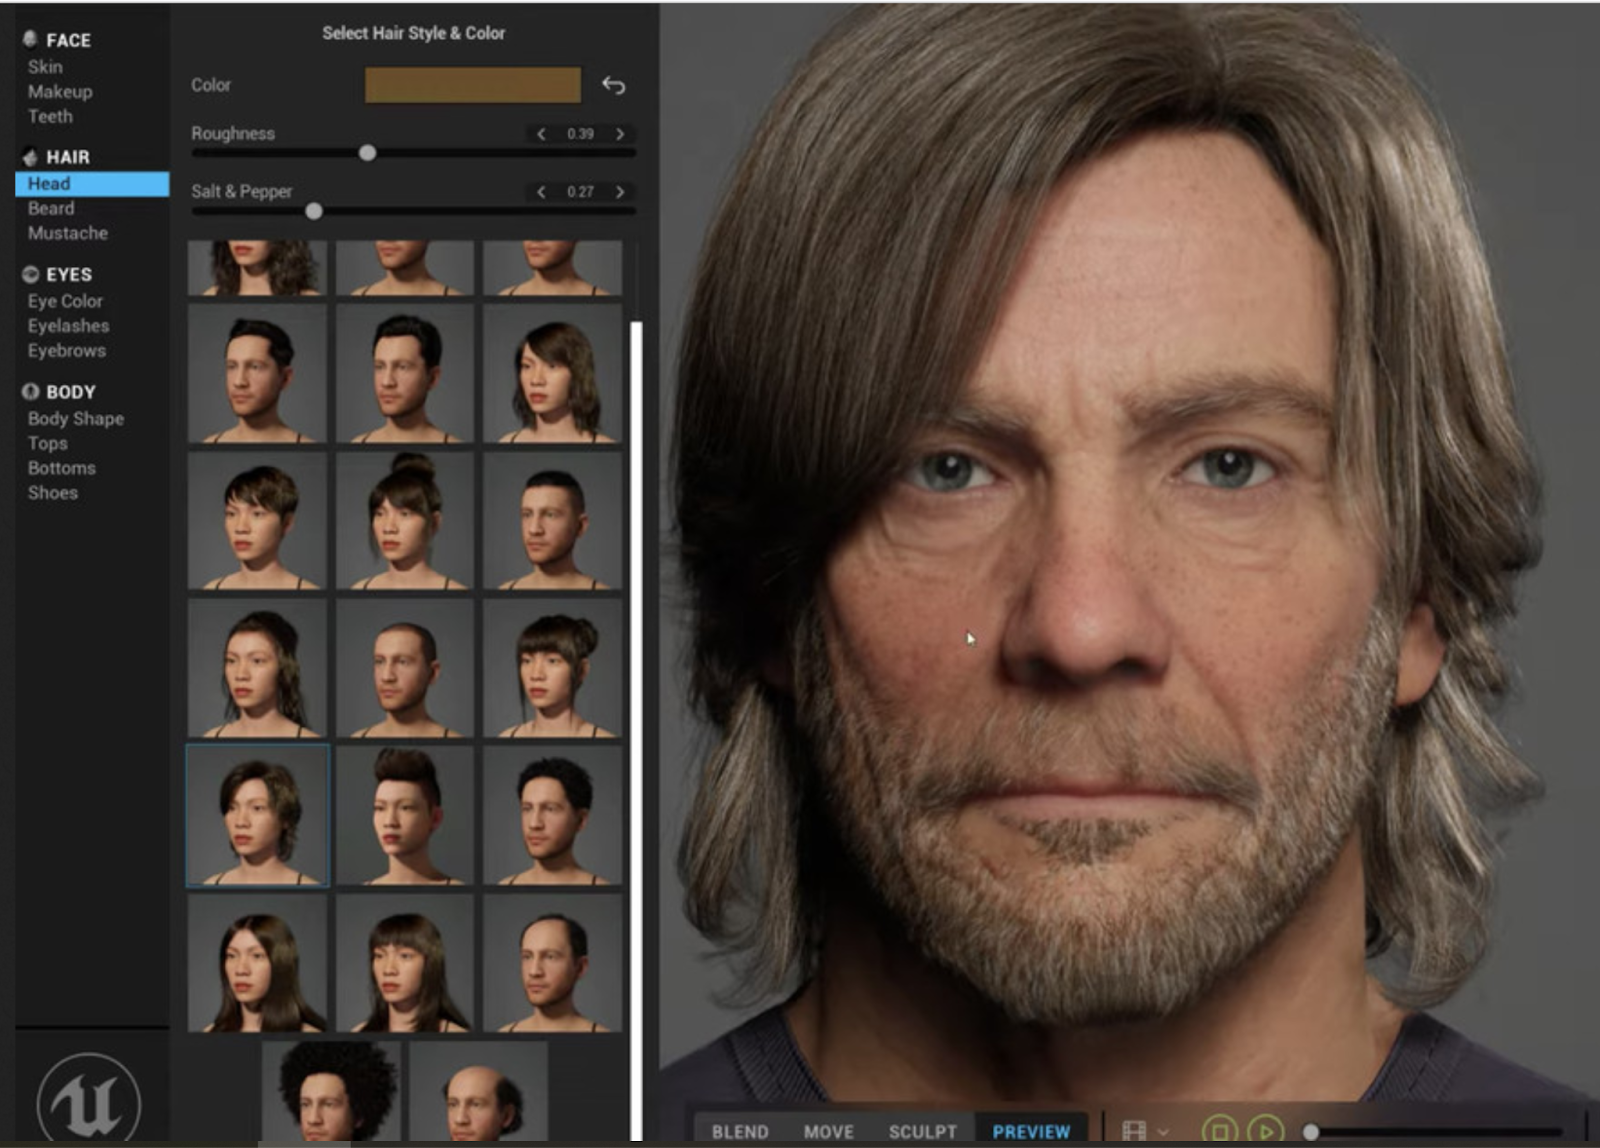Choose the afro hairstyle thumbnail
The height and width of the screenshot is (1148, 1600).
pyautogui.click(x=331, y=1090)
